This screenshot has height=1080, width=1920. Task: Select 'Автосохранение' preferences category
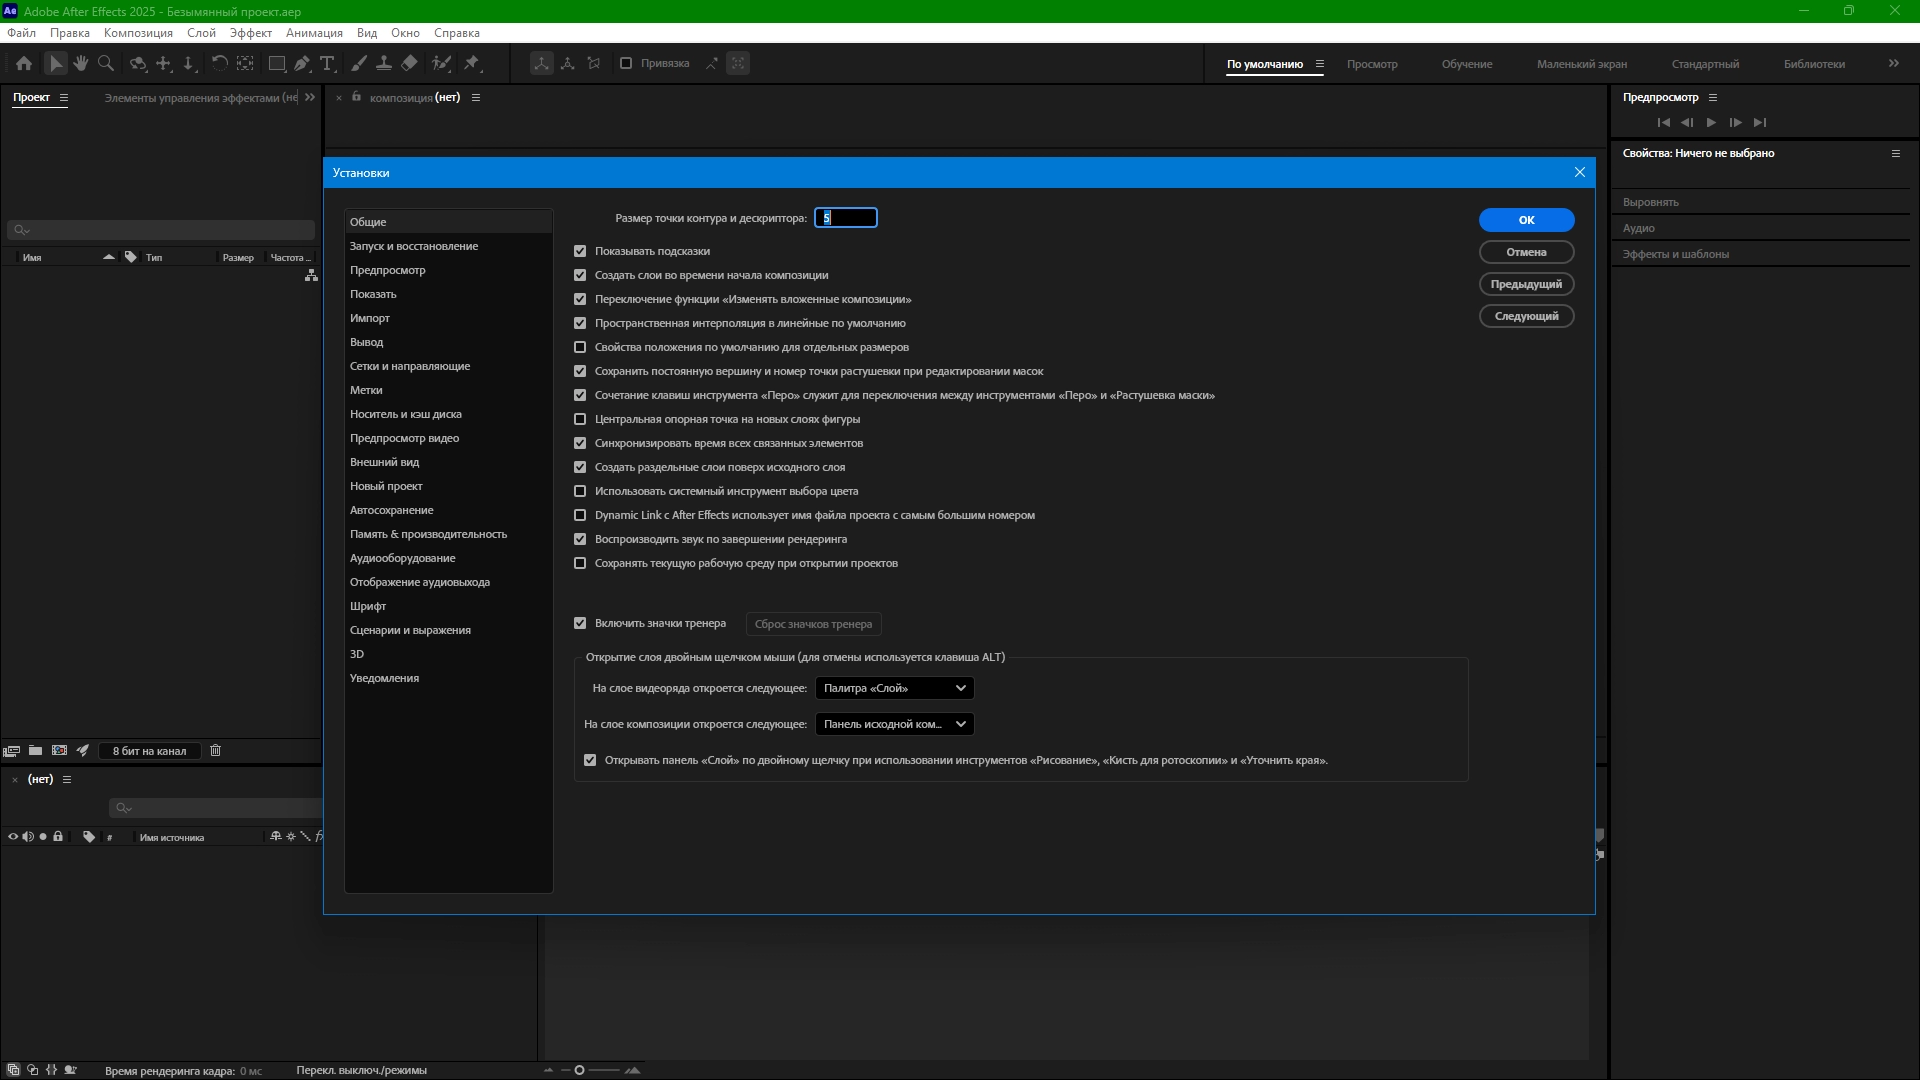391,510
